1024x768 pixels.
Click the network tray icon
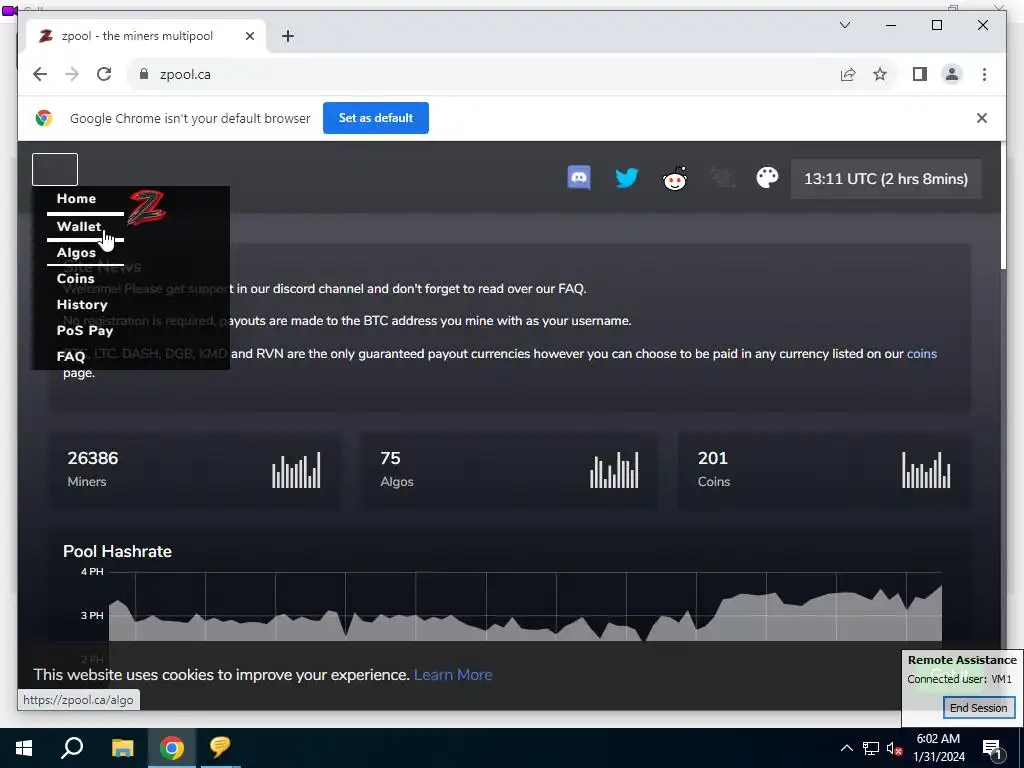click(x=871, y=748)
